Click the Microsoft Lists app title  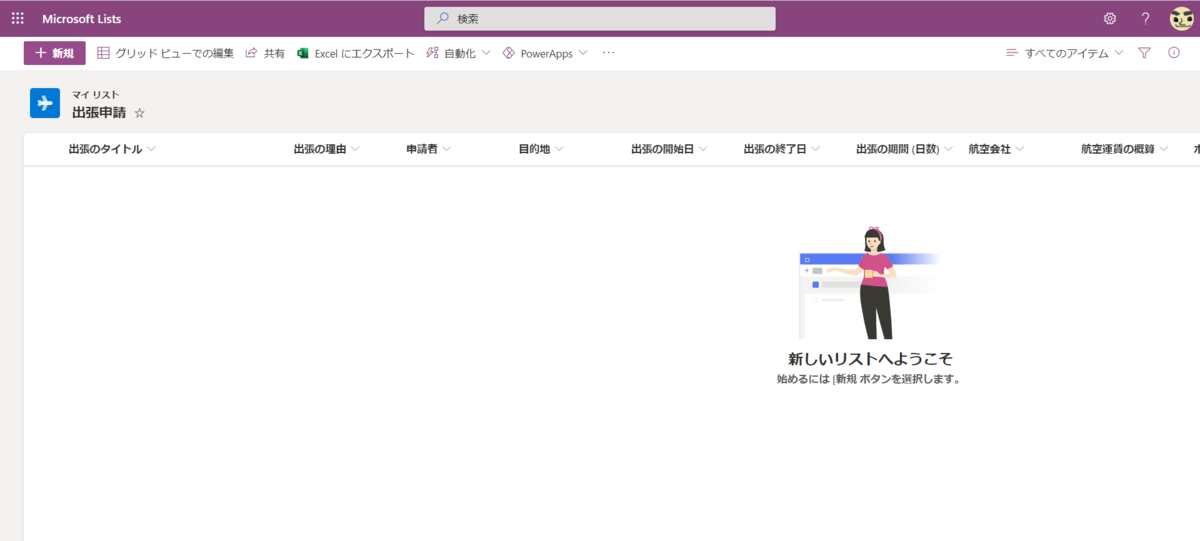click(82, 18)
